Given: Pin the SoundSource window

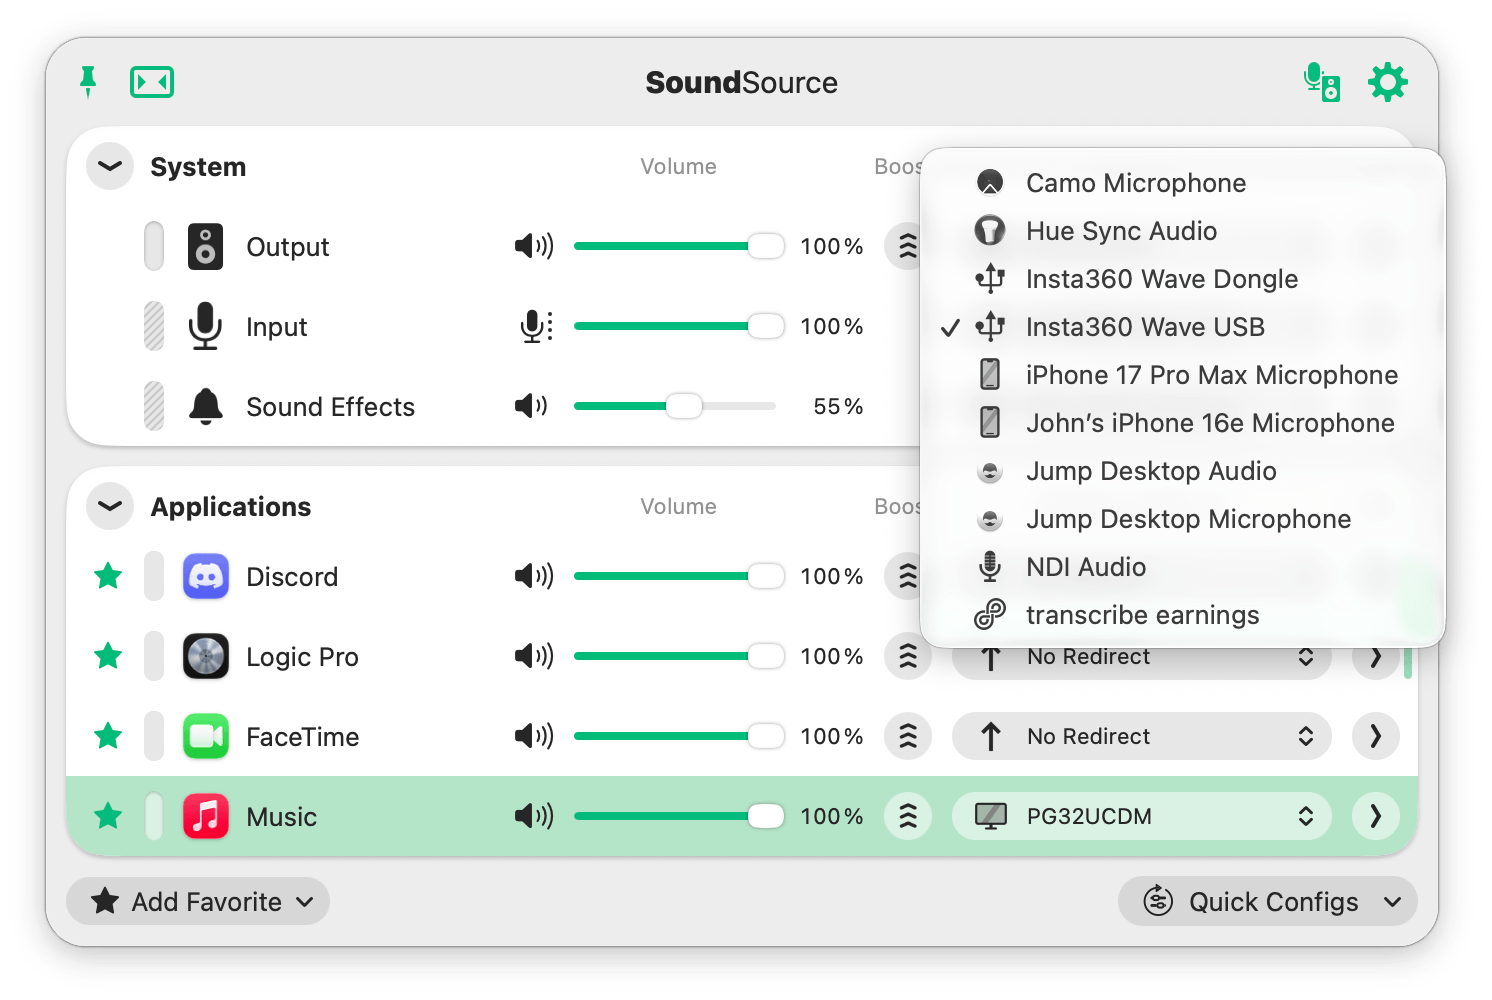Looking at the screenshot, I should (88, 81).
